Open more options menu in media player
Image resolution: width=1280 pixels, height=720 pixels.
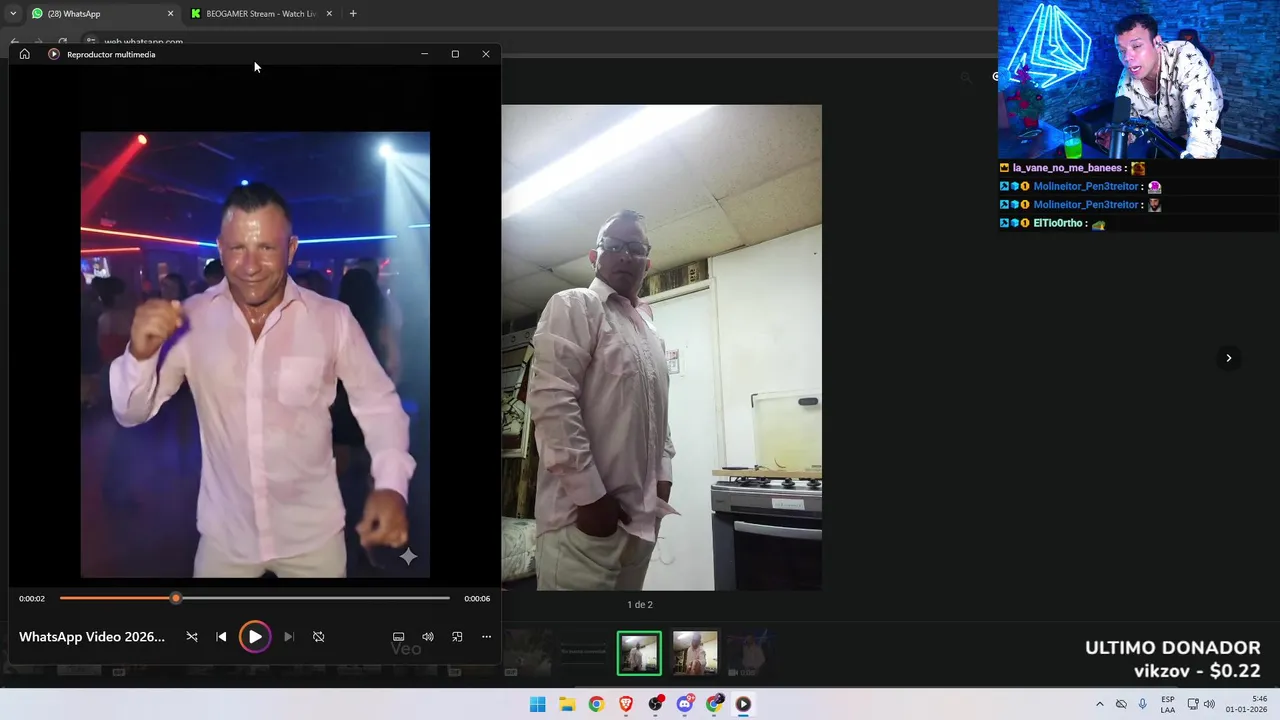[x=487, y=637]
